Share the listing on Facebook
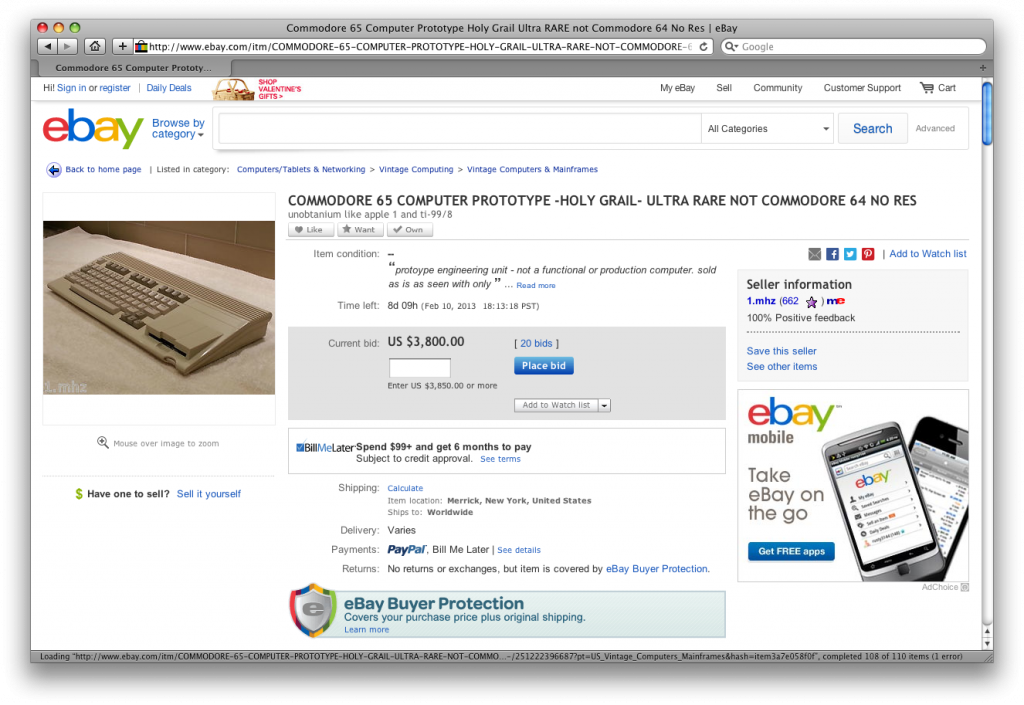This screenshot has height=705, width=1024. (832, 254)
